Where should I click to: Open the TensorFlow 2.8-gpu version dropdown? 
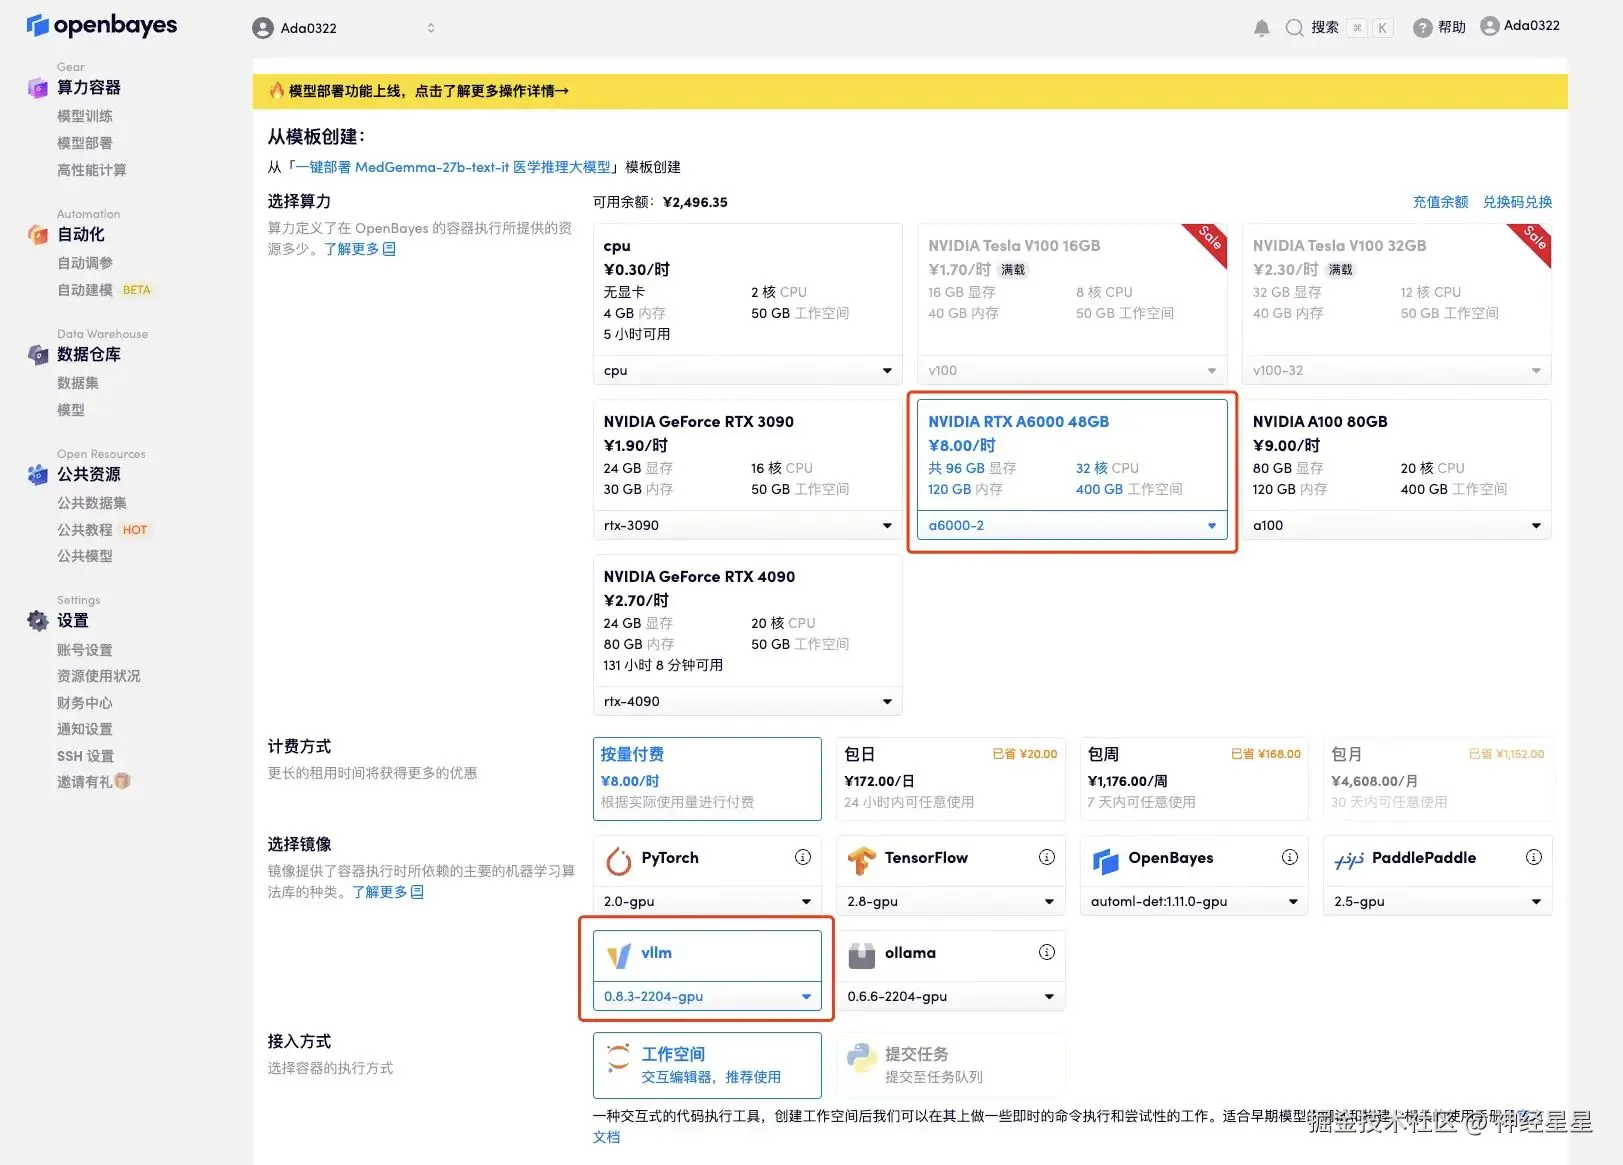coord(951,902)
